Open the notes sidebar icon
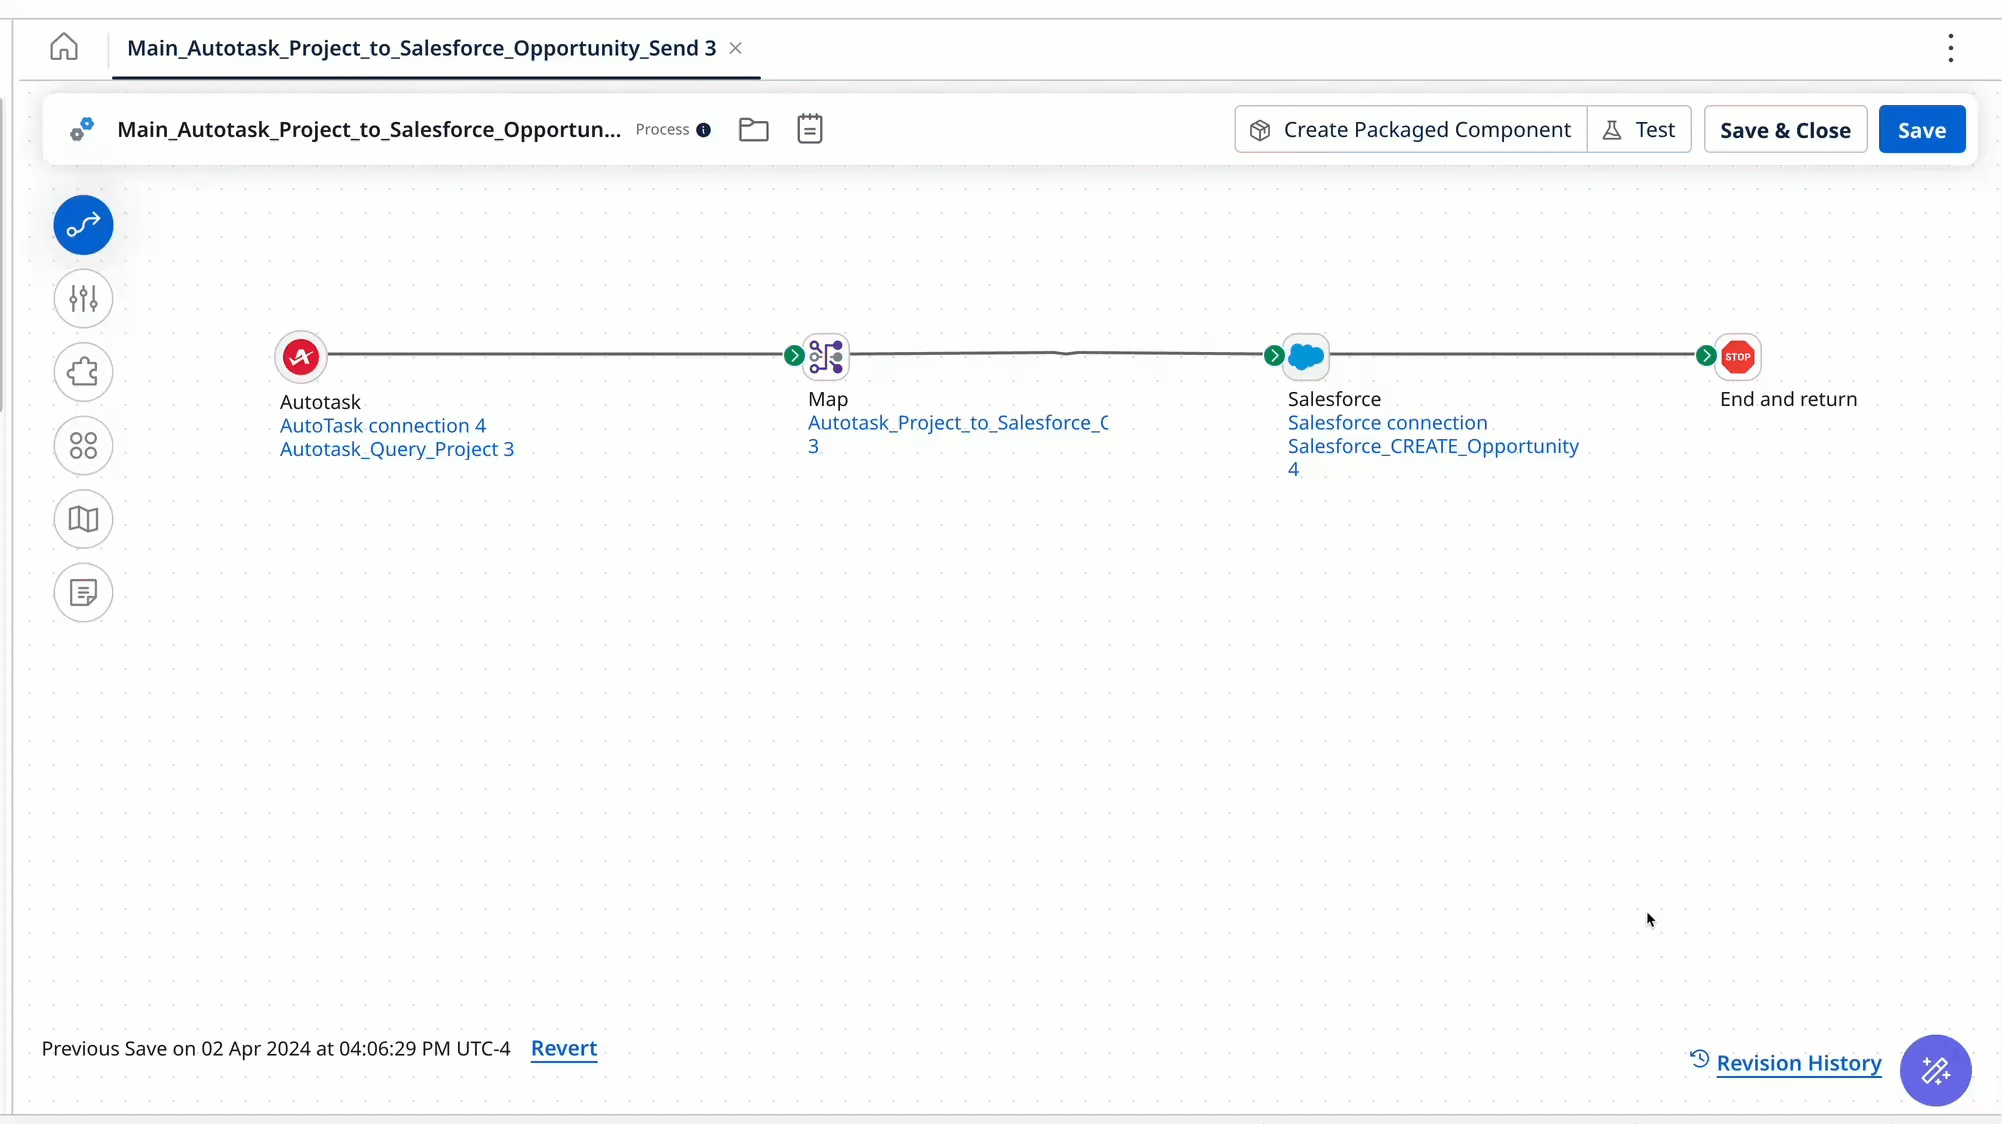The image size is (2002, 1124). pos(83,593)
